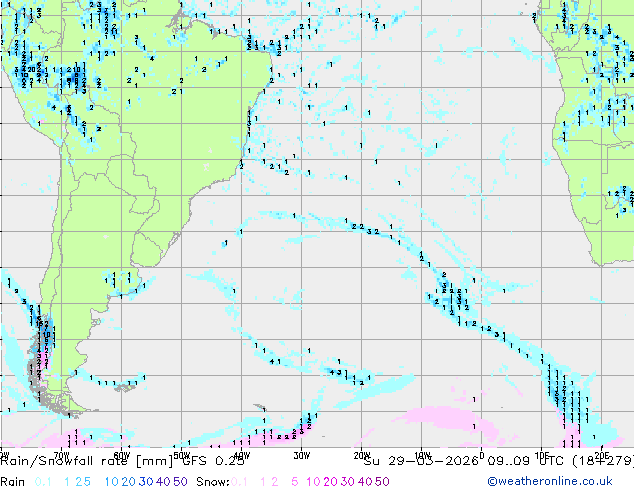Screen dimensions: 634x490
Task: Click the 50W longitude label
Action: pos(182,455)
